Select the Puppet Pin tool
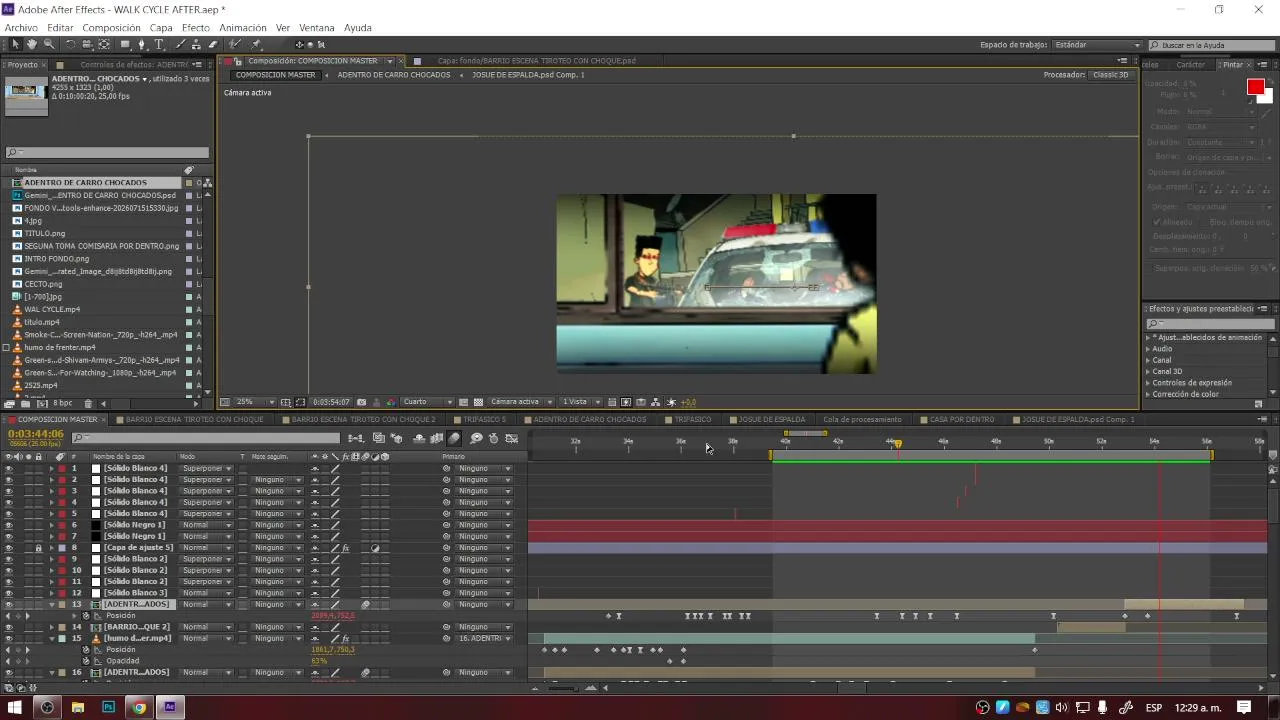 [256, 44]
